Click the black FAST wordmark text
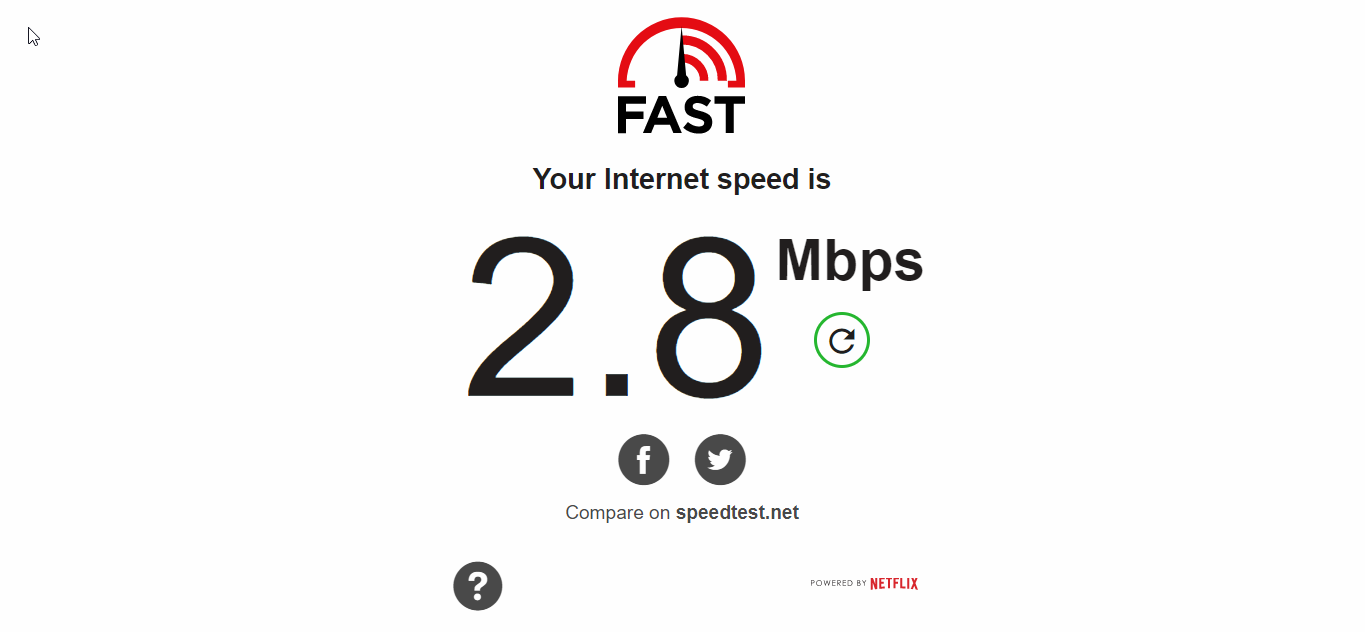Image resolution: width=1365 pixels, height=632 pixels. [681, 114]
